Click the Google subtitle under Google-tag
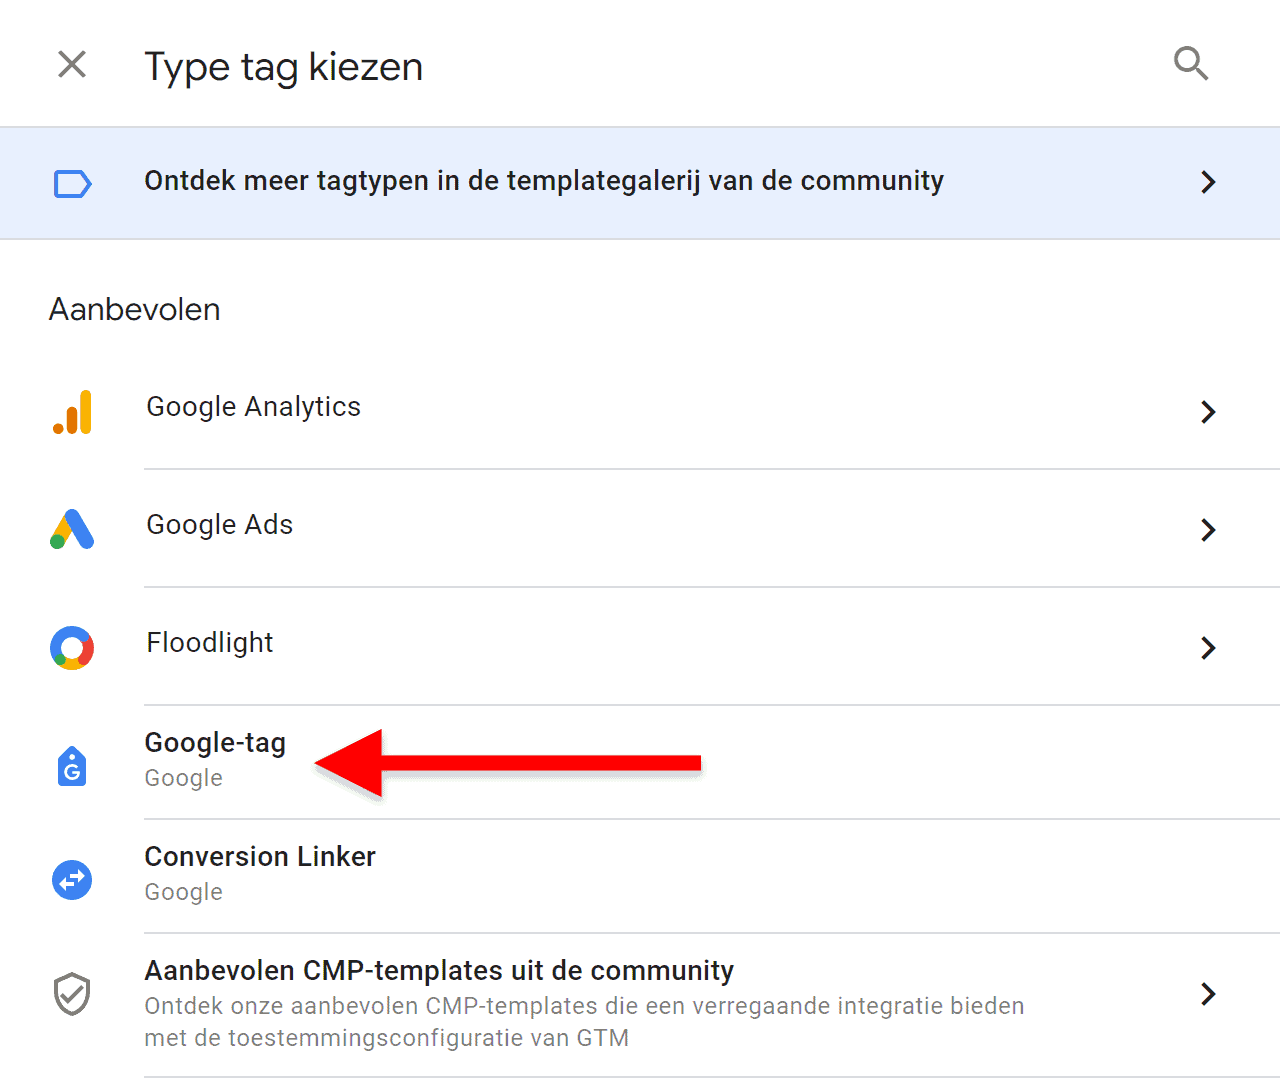Image resolution: width=1280 pixels, height=1078 pixels. coord(184,778)
